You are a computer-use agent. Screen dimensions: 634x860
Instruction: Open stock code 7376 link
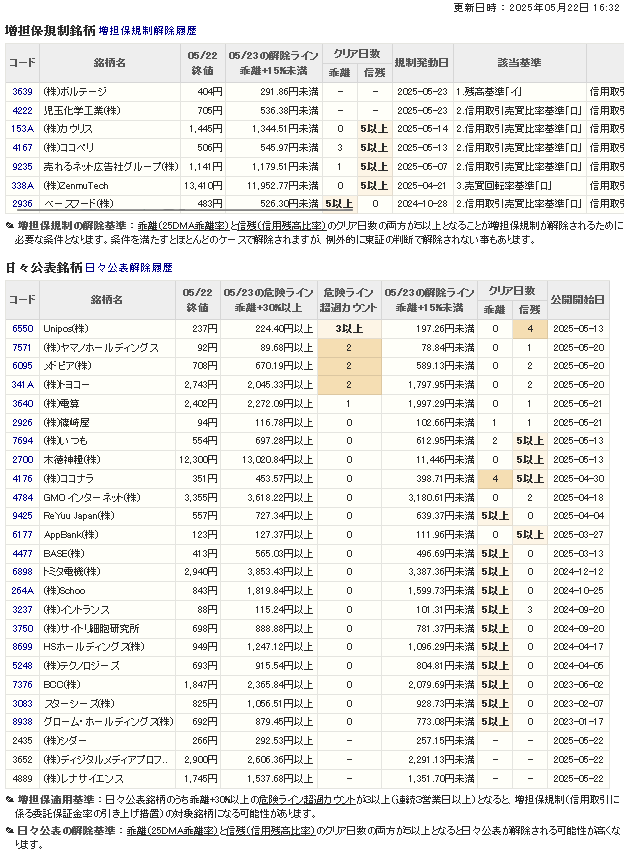pyautogui.click(x=22, y=685)
